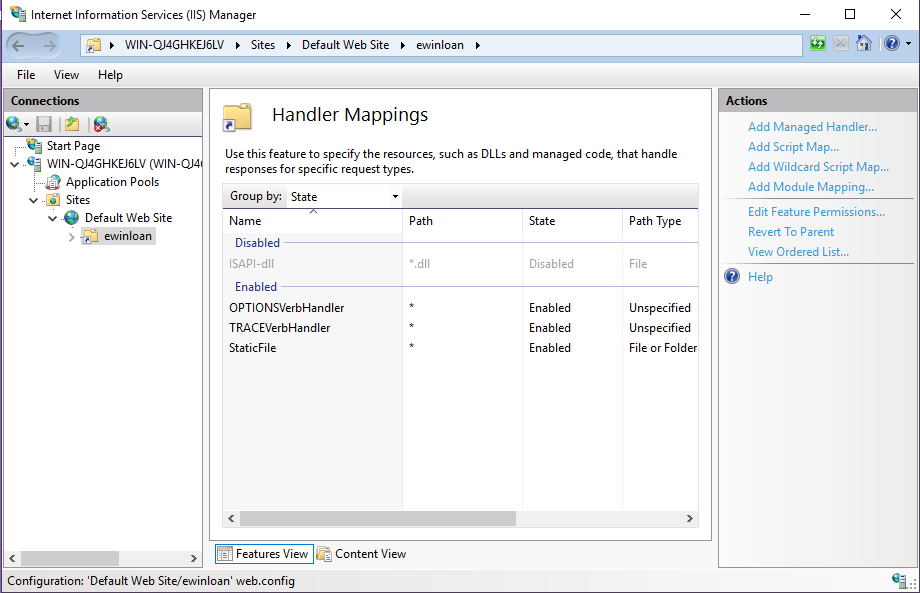Select Application Pools in Connections tree
920x593 pixels.
pyautogui.click(x=112, y=182)
